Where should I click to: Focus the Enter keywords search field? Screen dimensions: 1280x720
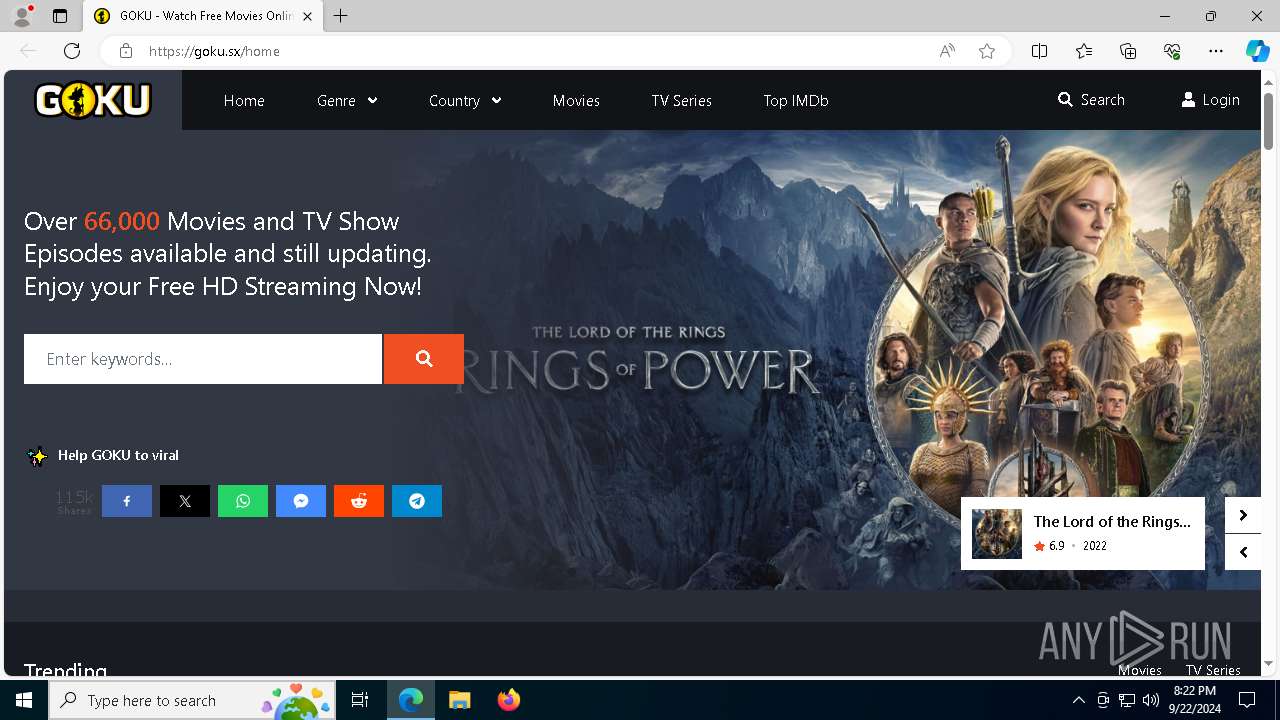click(203, 359)
